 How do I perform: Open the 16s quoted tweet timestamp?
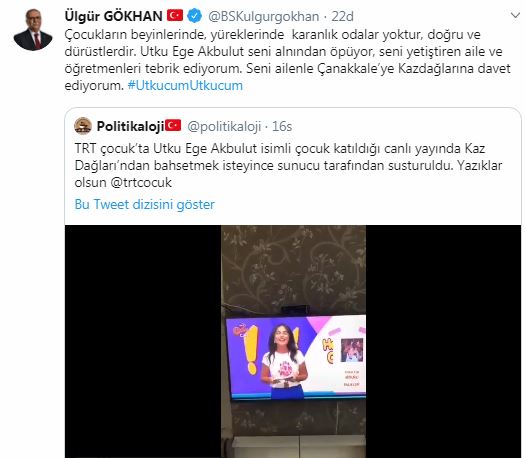(282, 126)
